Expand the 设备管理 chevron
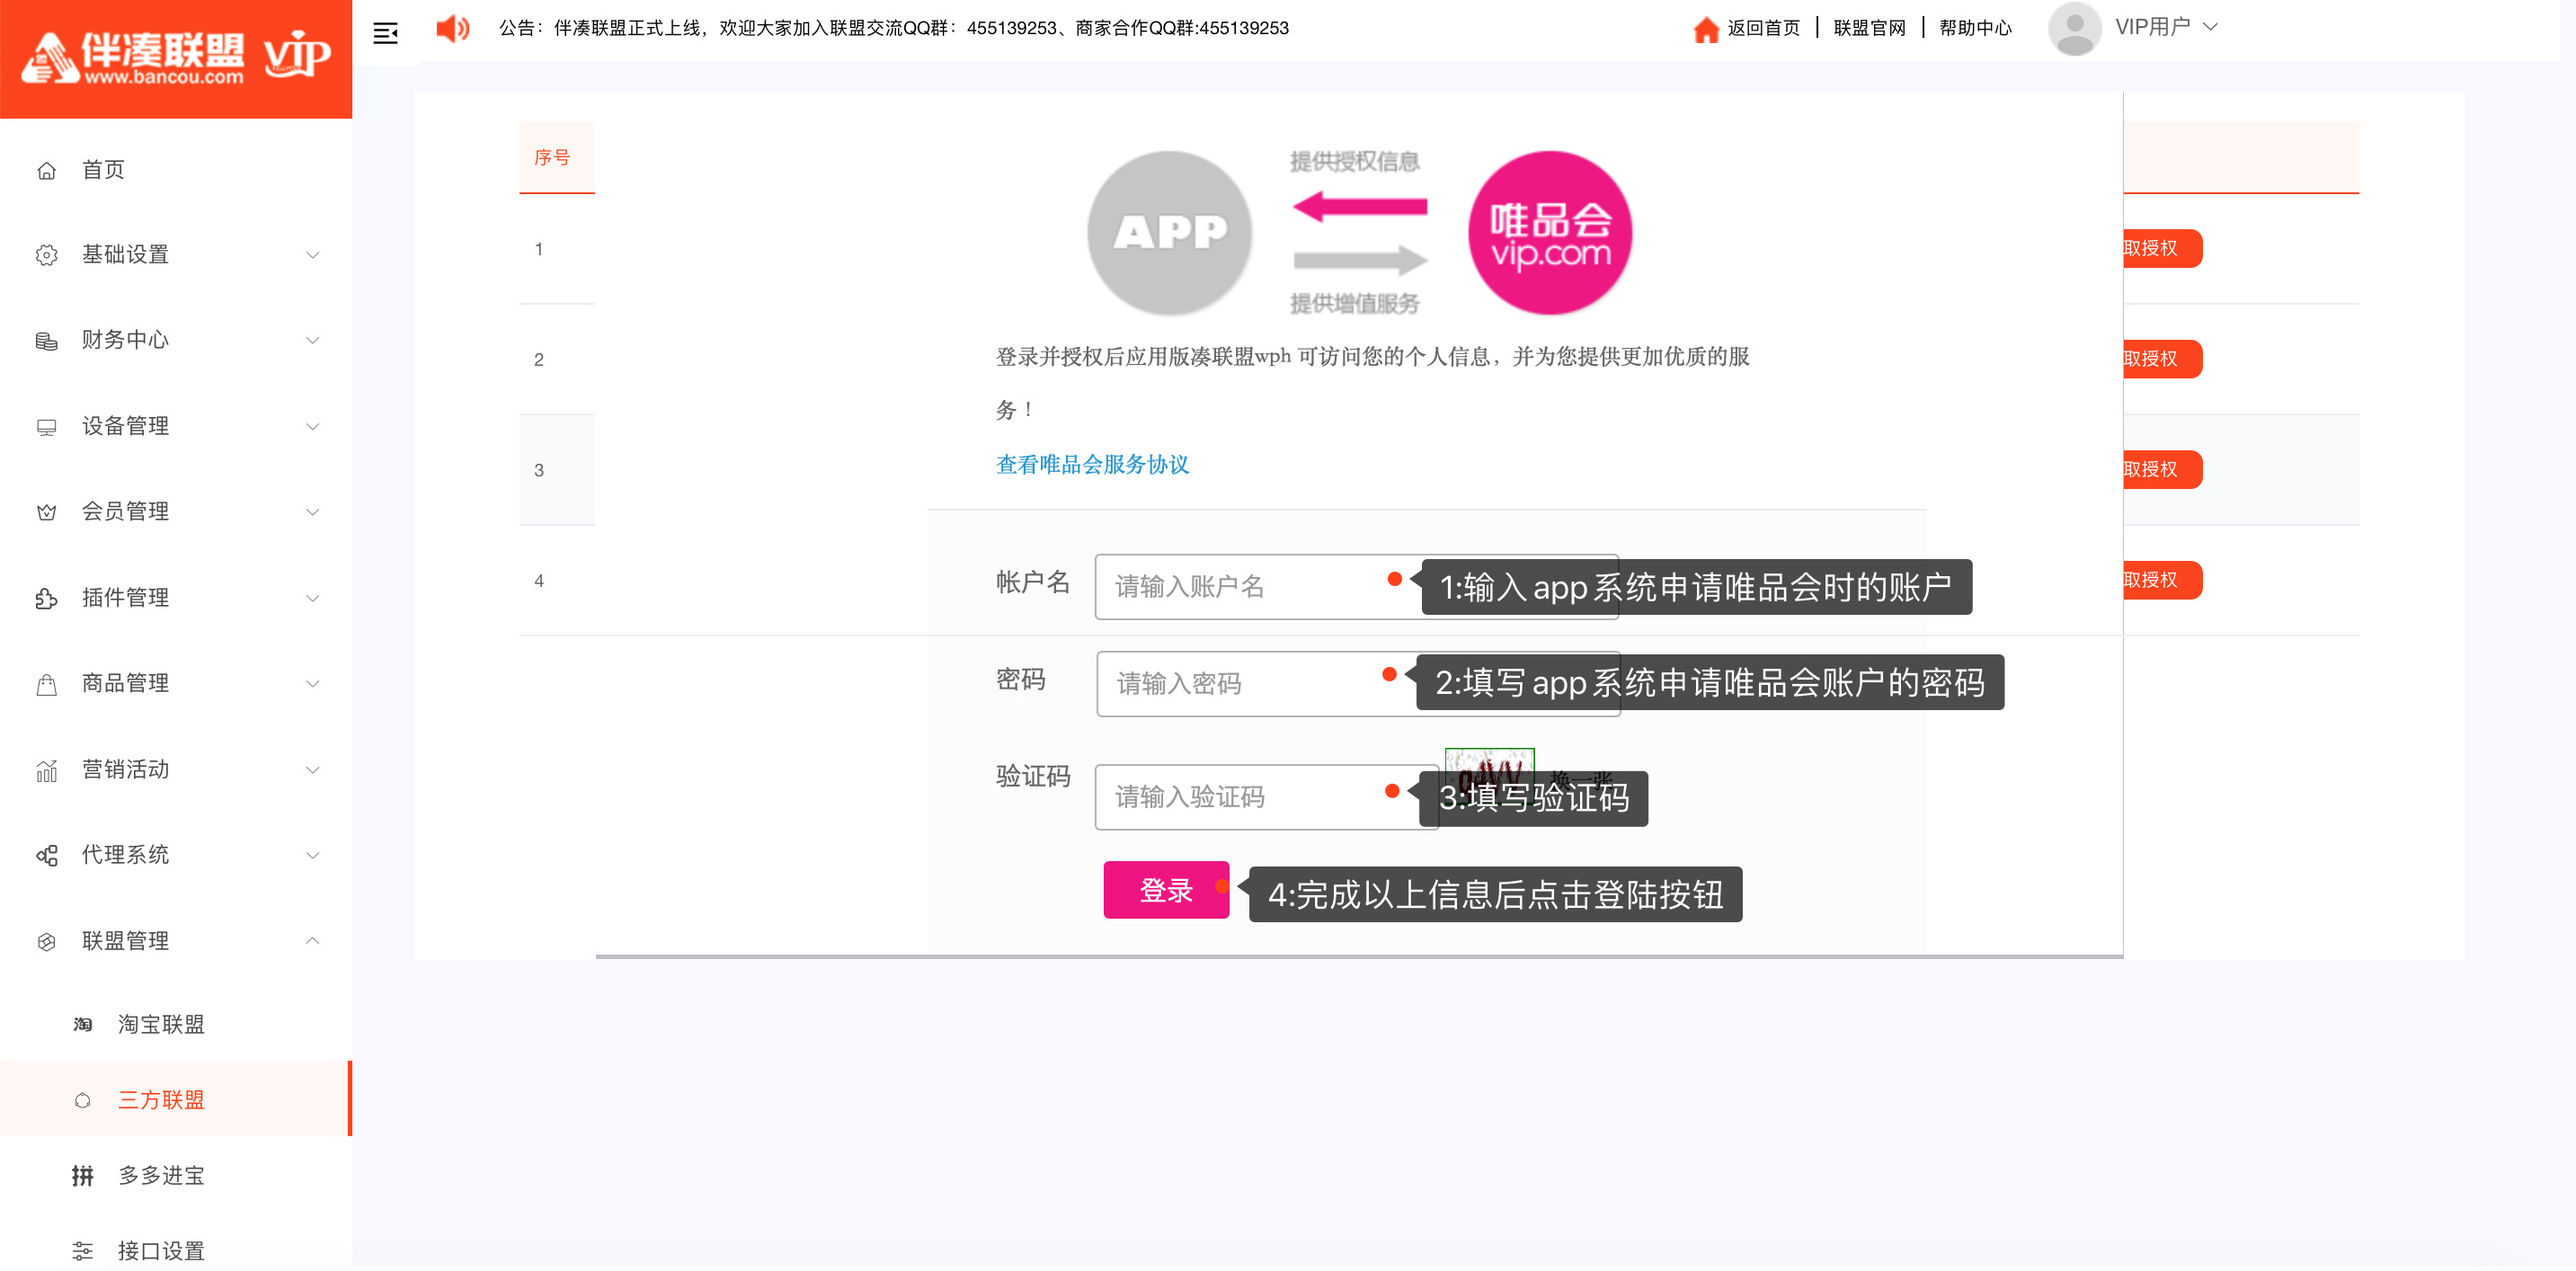The image size is (2576, 1271). 312,427
